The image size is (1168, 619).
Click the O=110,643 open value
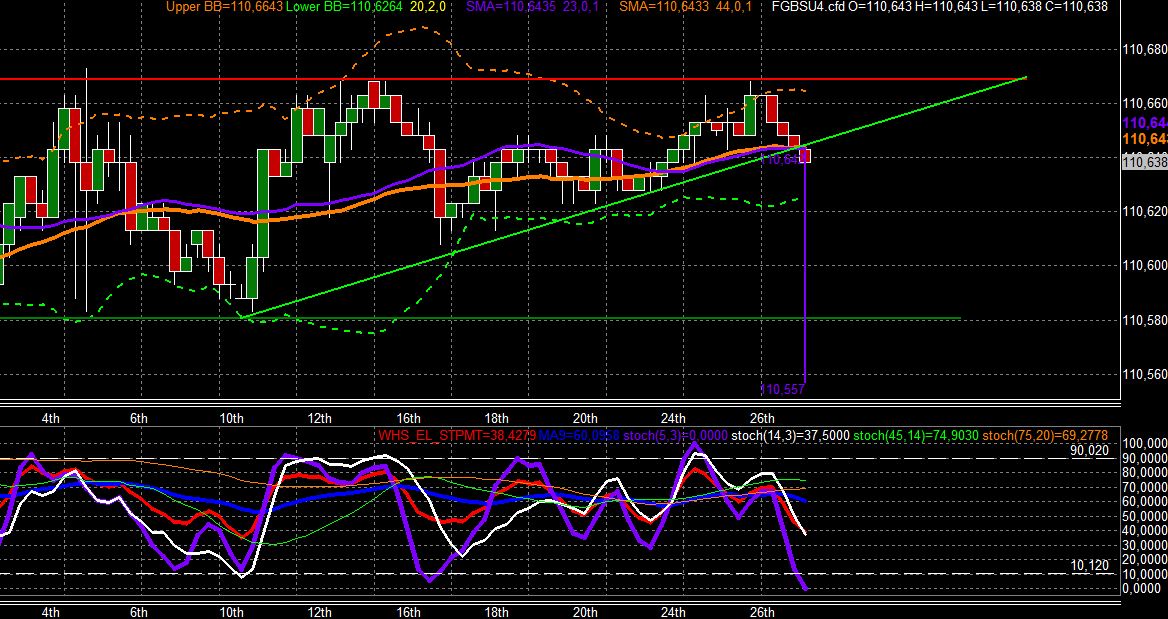pos(879,7)
